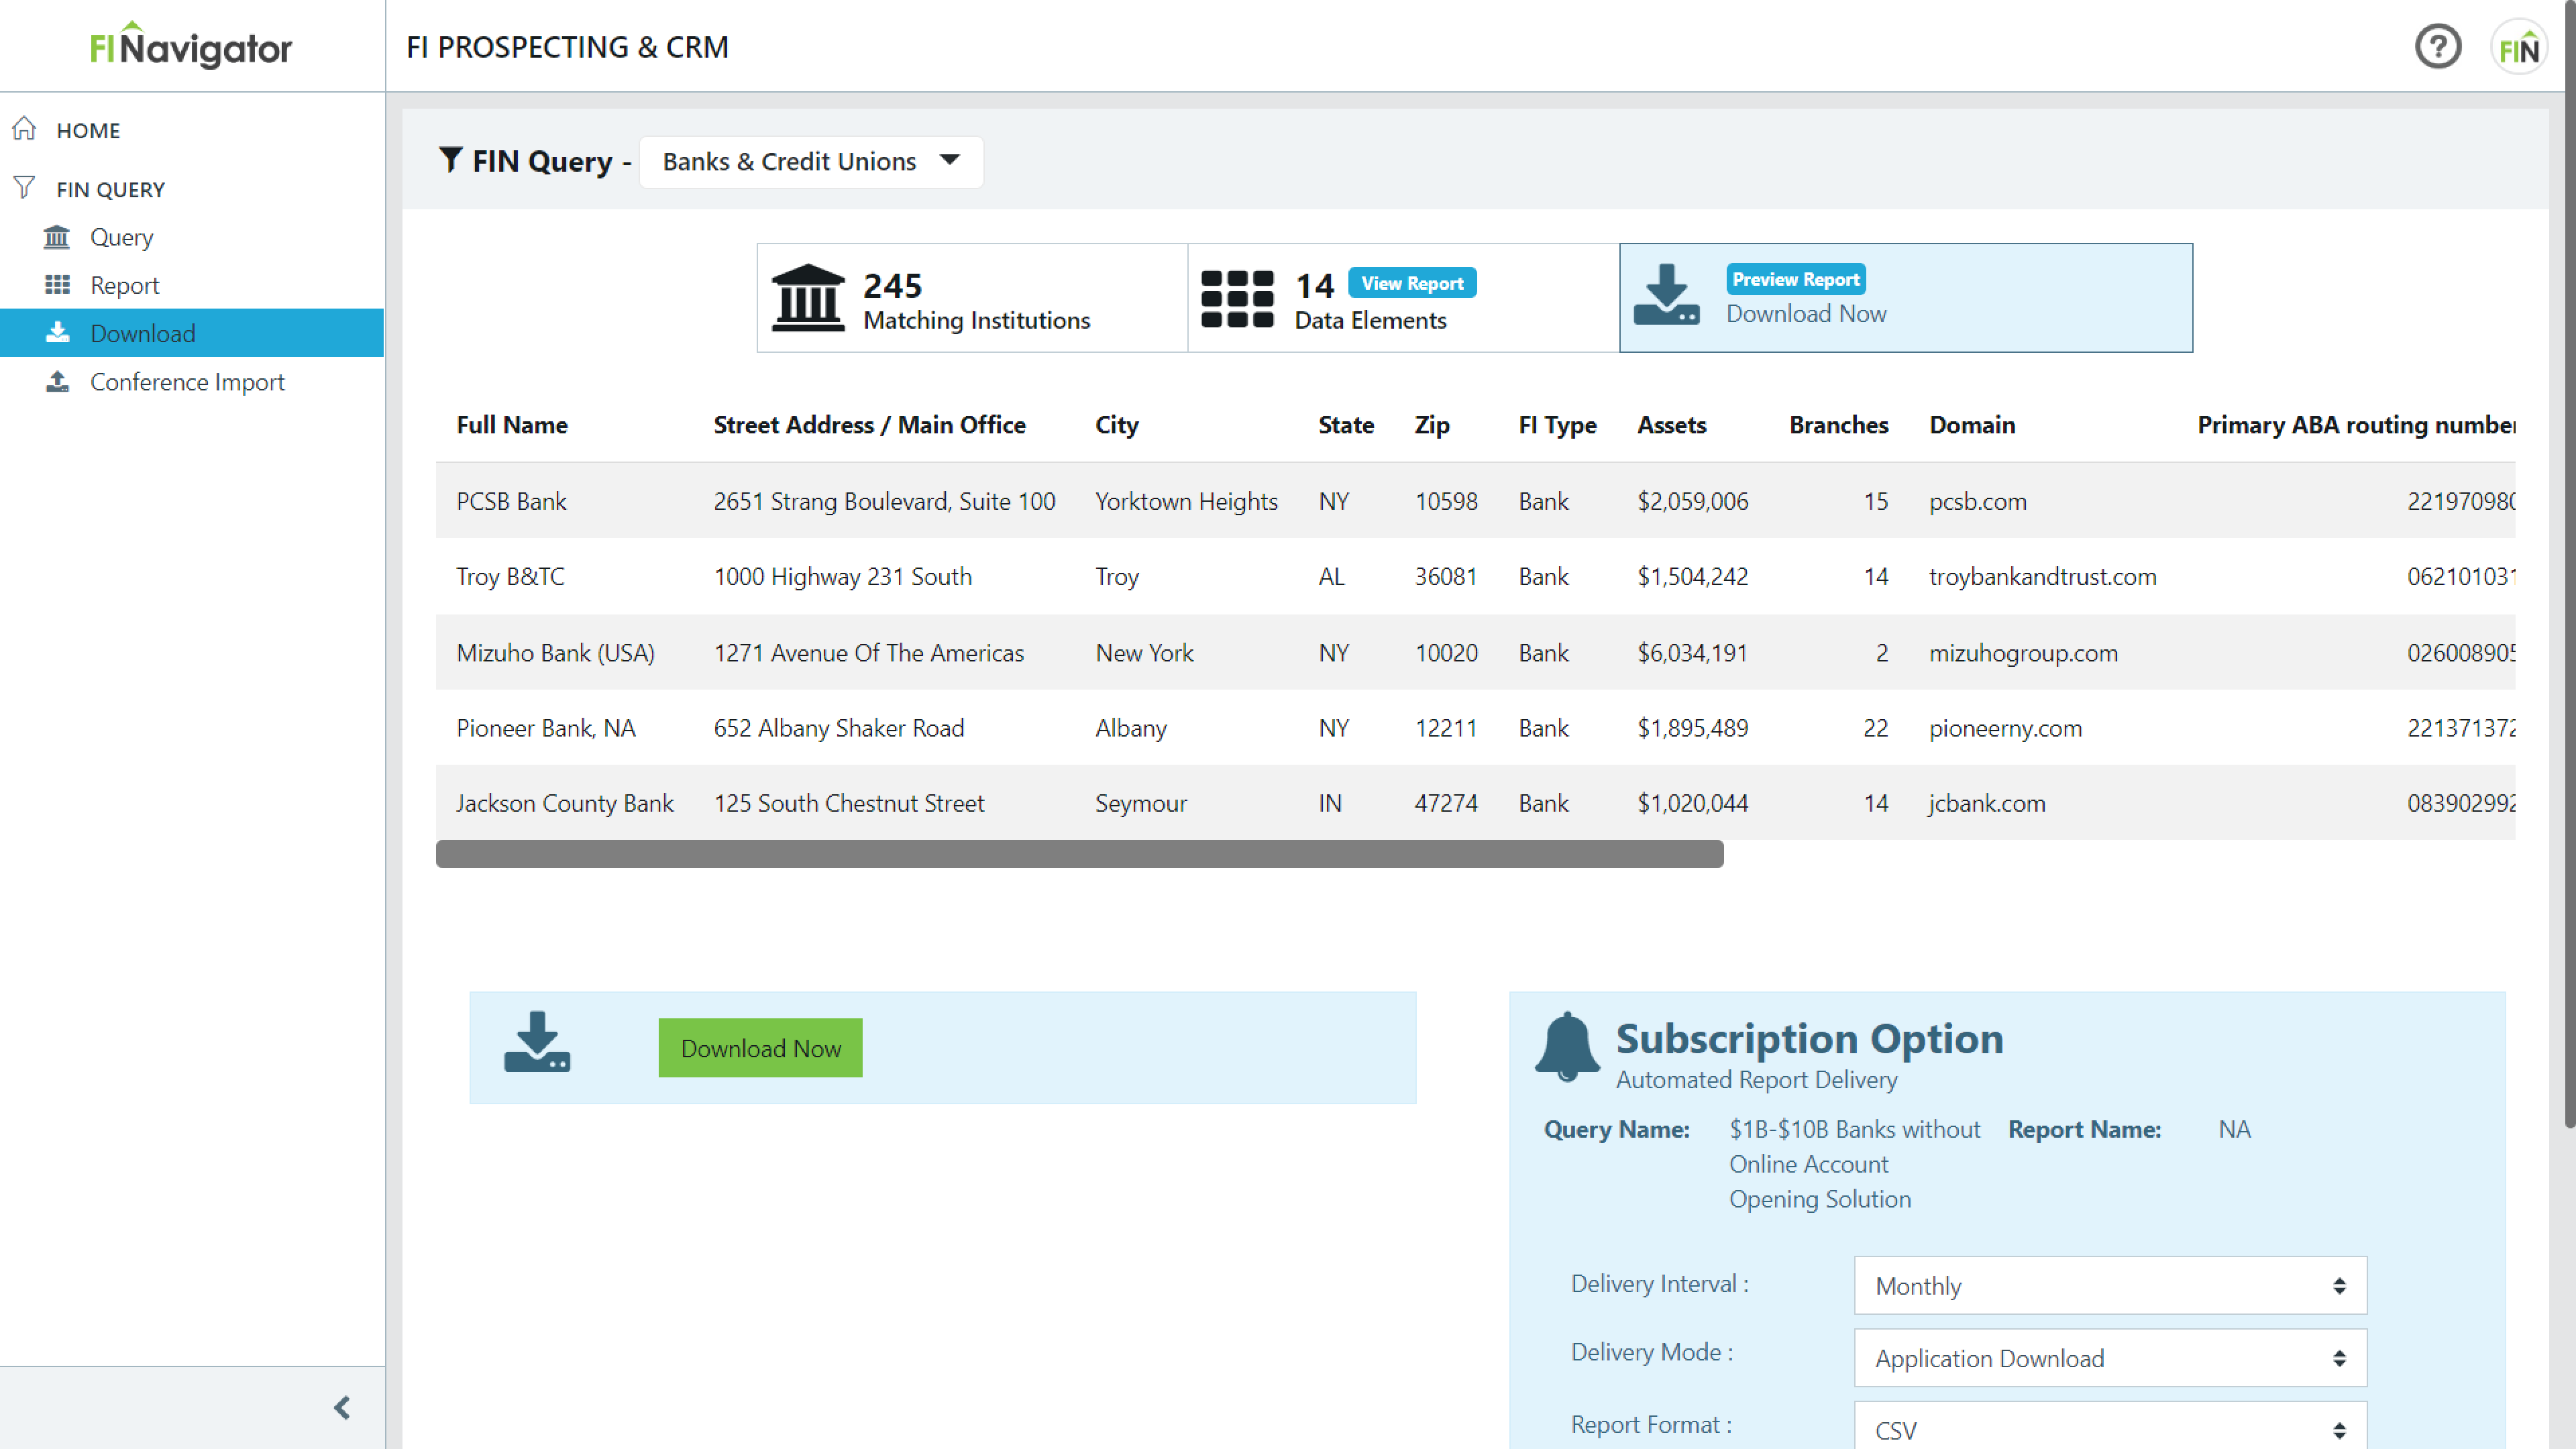Click the green Download Now button
This screenshot has height=1449, width=2576.
pyautogui.click(x=760, y=1048)
